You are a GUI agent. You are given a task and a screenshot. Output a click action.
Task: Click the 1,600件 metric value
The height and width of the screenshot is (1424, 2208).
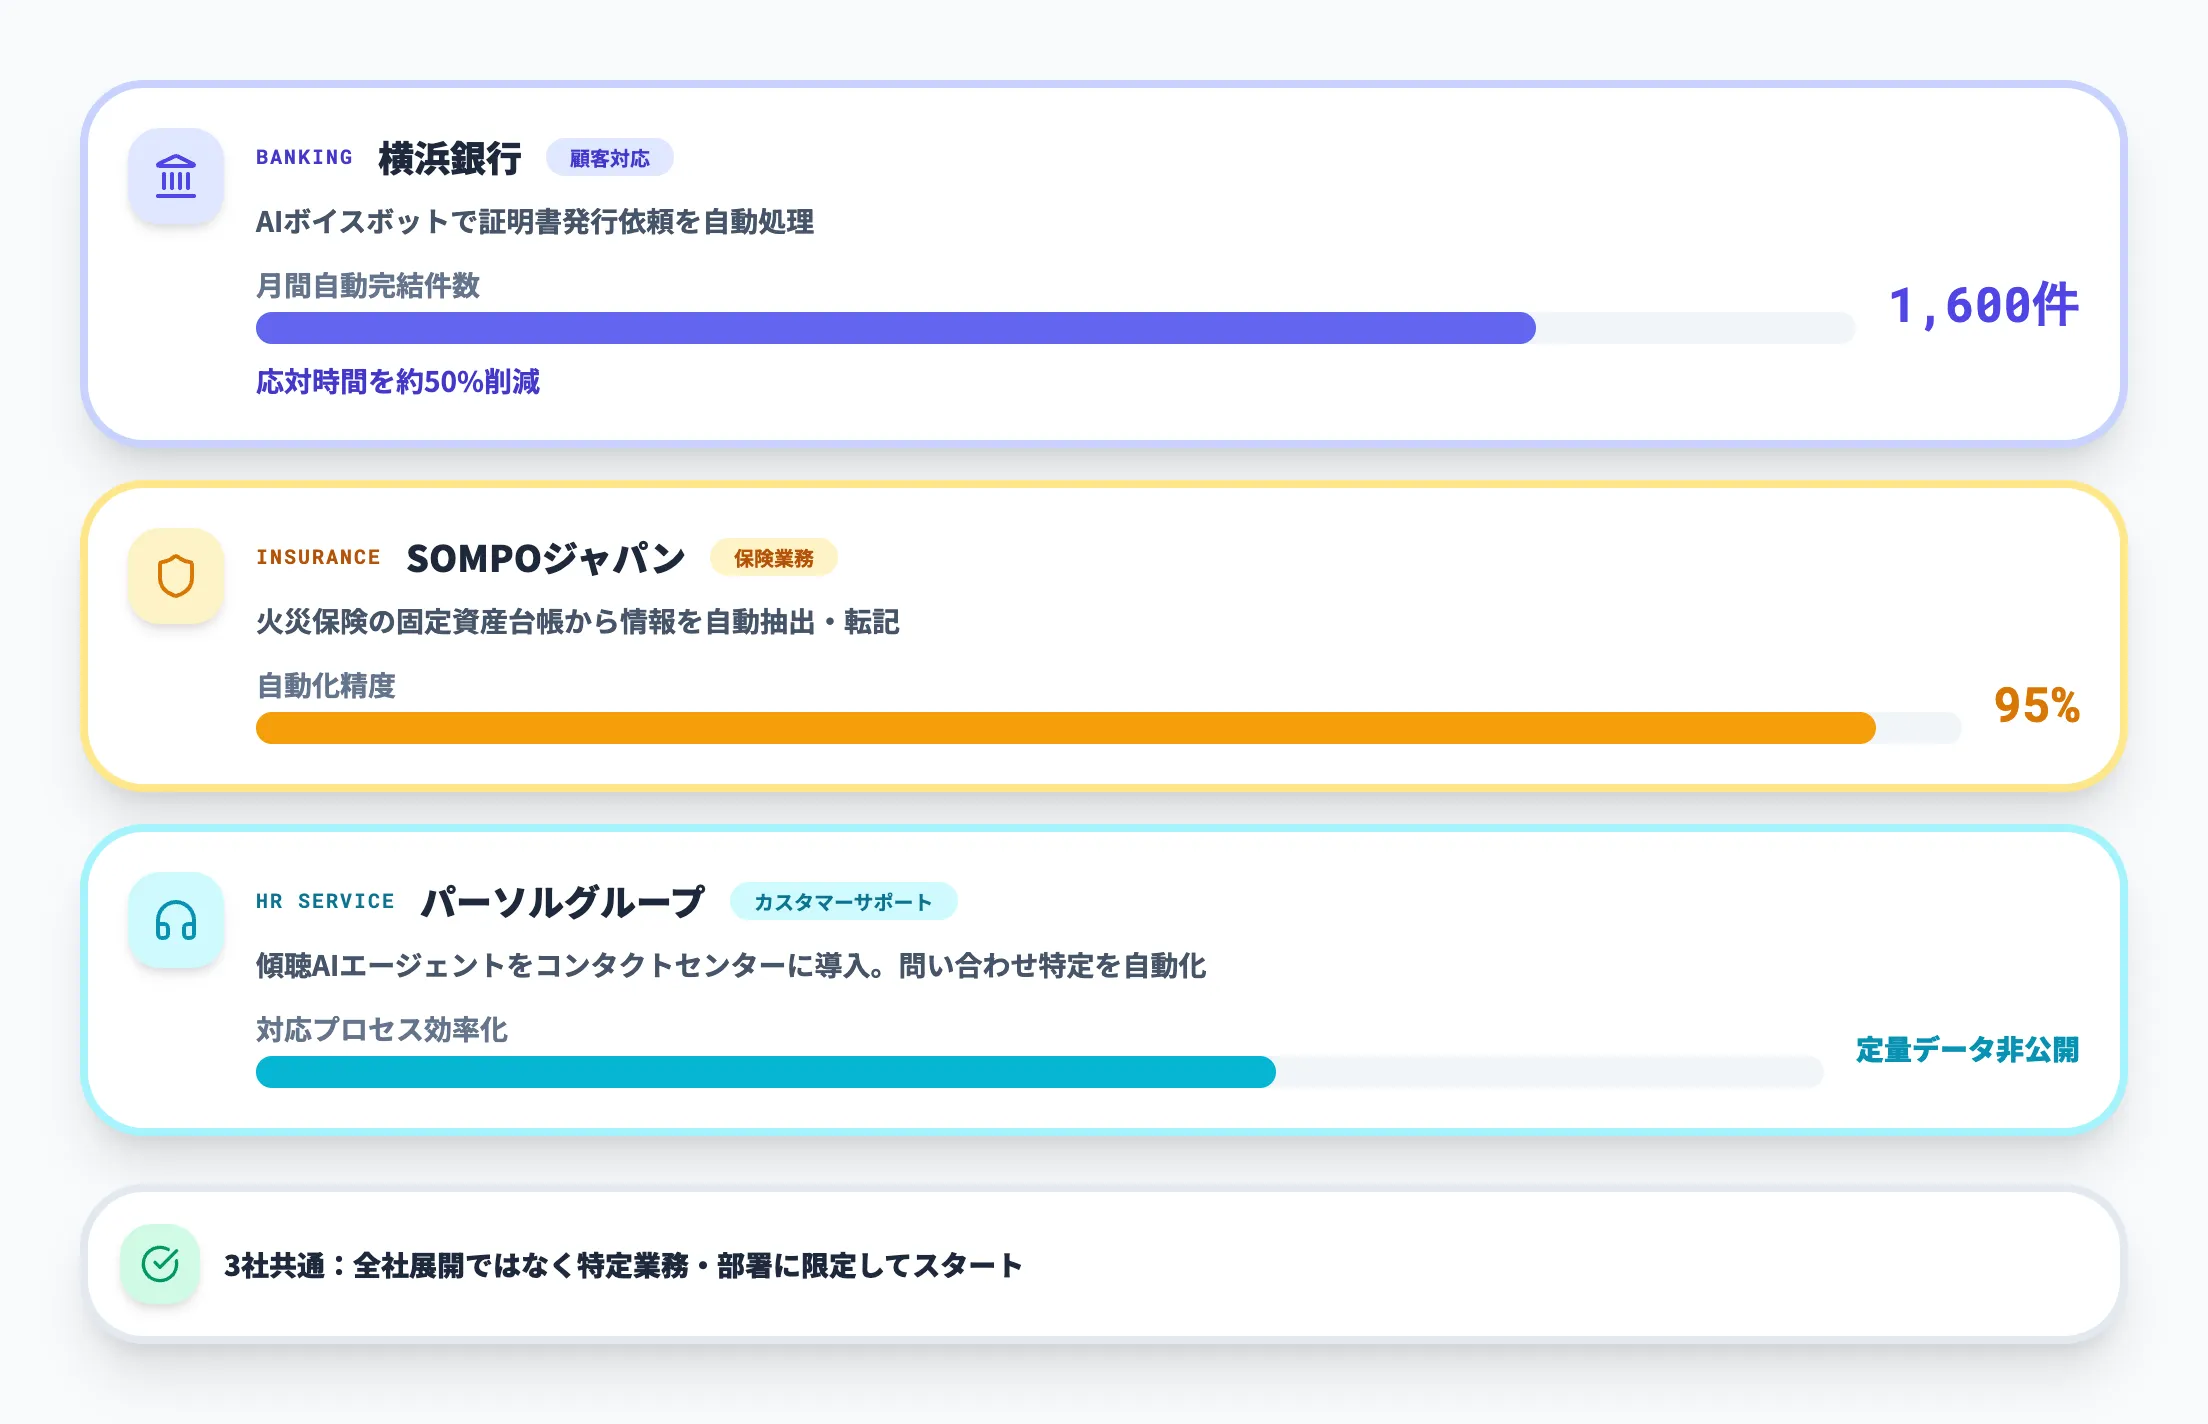click(x=1983, y=305)
